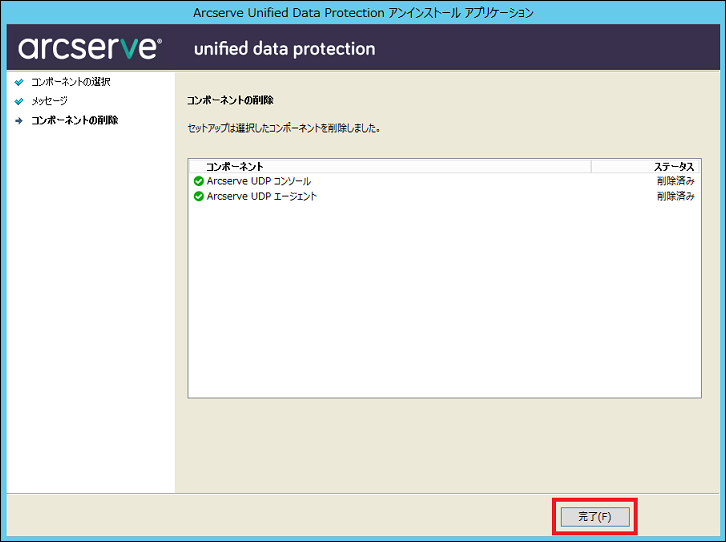The image size is (726, 542).
Task: Click checkmark icon next to コンポーネントの選択
Action: (x=19, y=82)
